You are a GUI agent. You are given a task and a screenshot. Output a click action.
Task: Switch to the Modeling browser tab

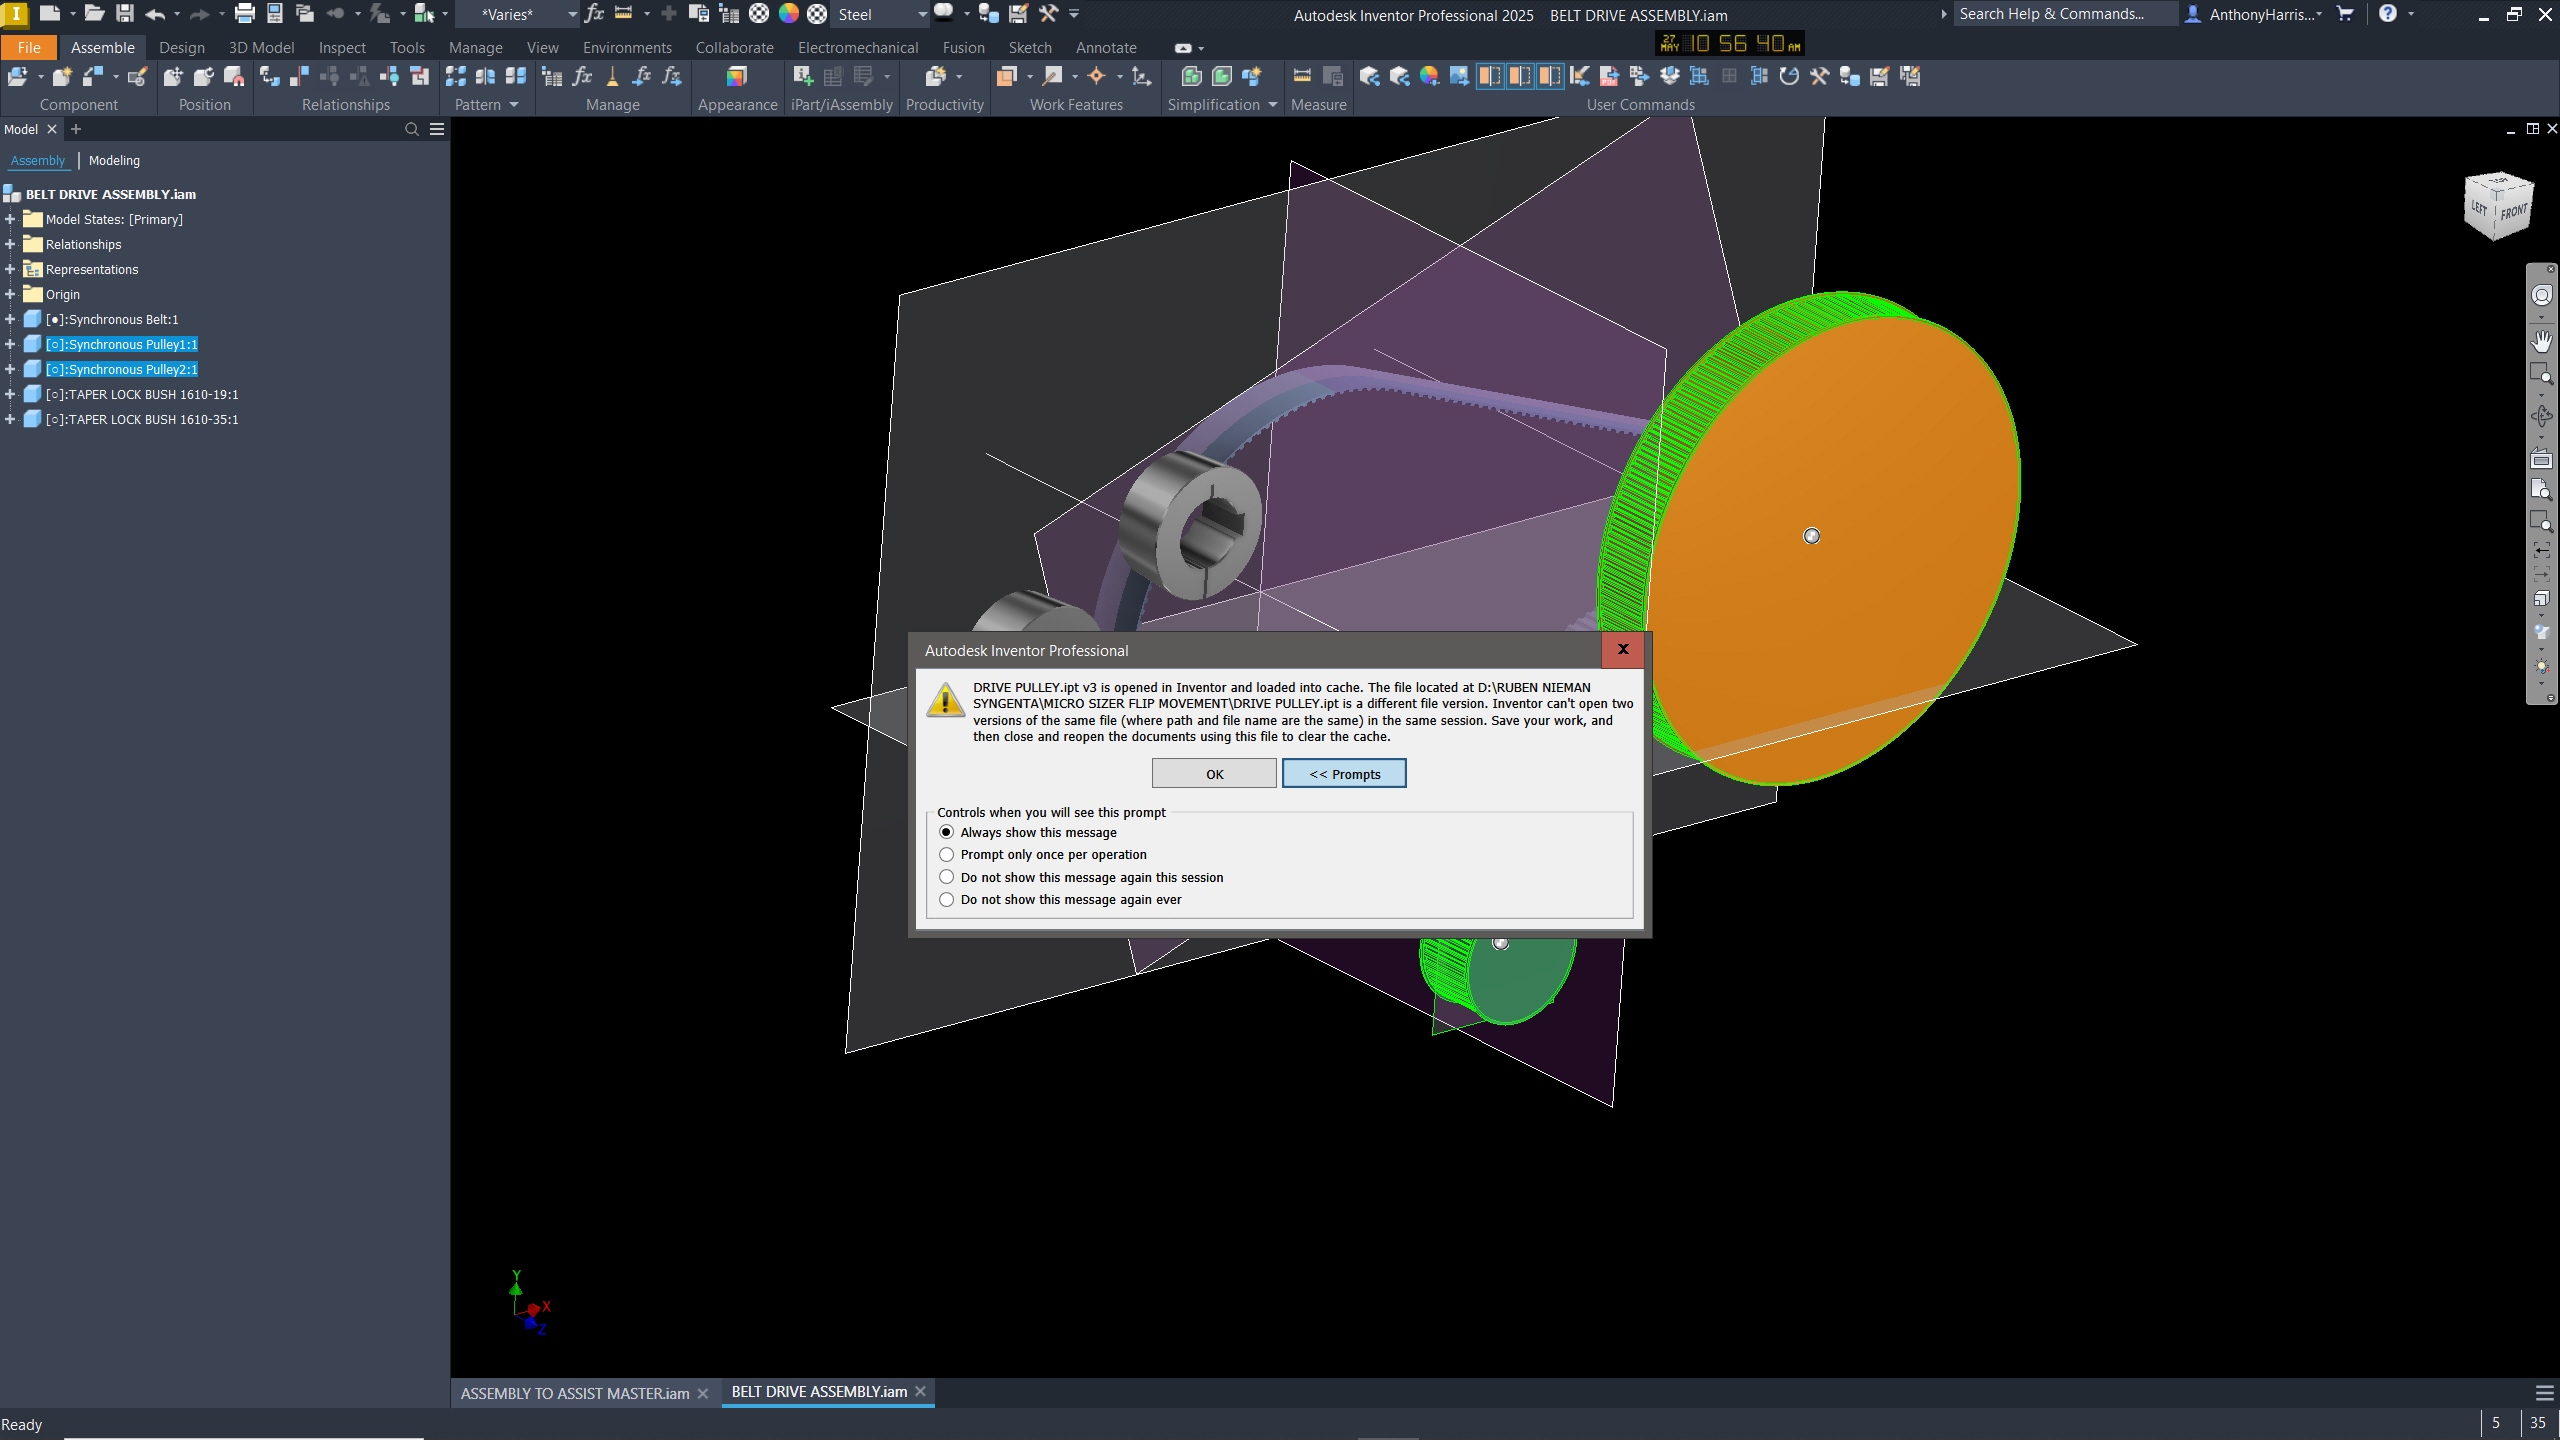coord(114,160)
